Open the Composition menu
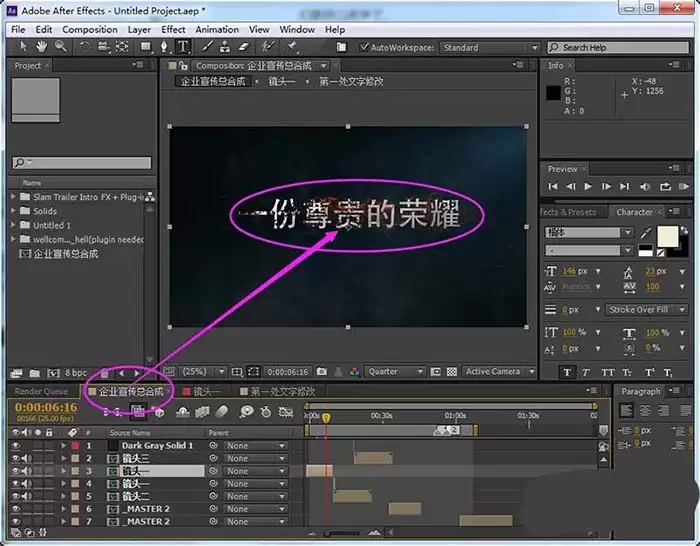Screen dimensions: 700x546 tap(90, 29)
